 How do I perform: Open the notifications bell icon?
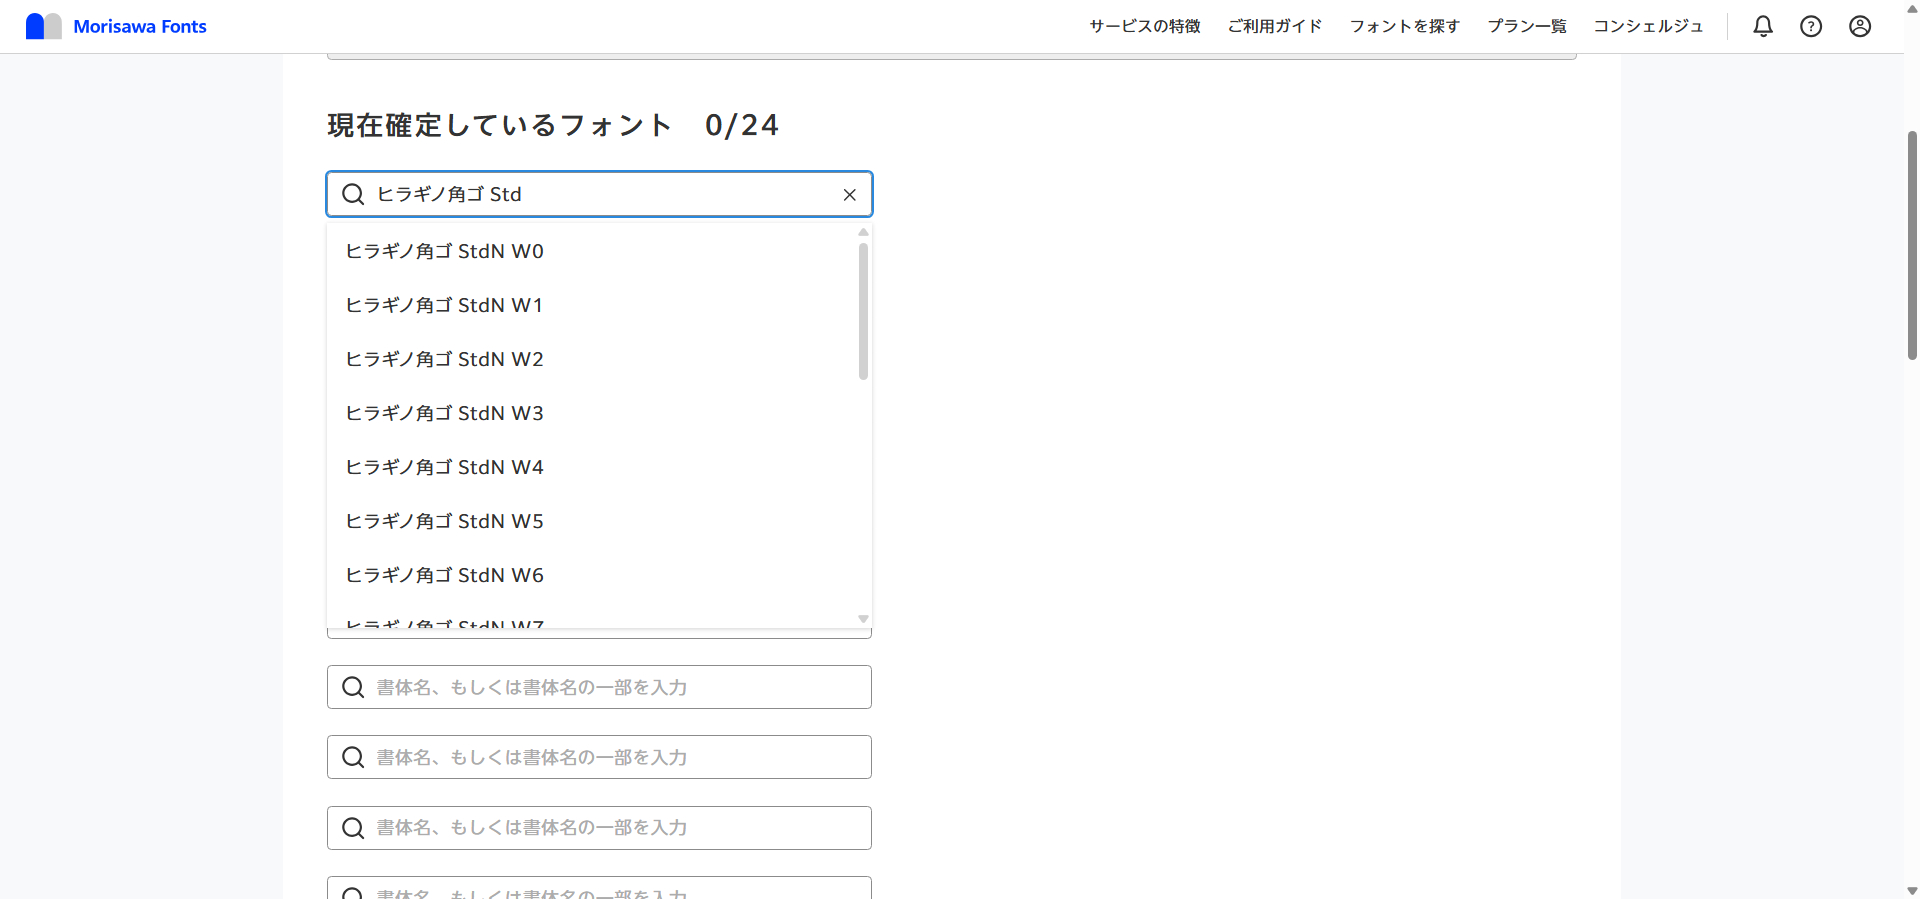1763,26
